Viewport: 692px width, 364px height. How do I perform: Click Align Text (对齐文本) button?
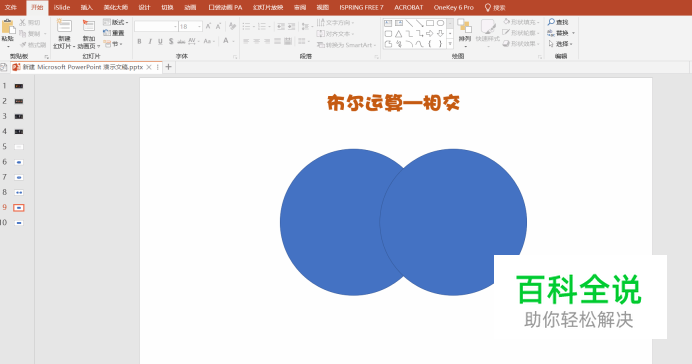pos(335,34)
